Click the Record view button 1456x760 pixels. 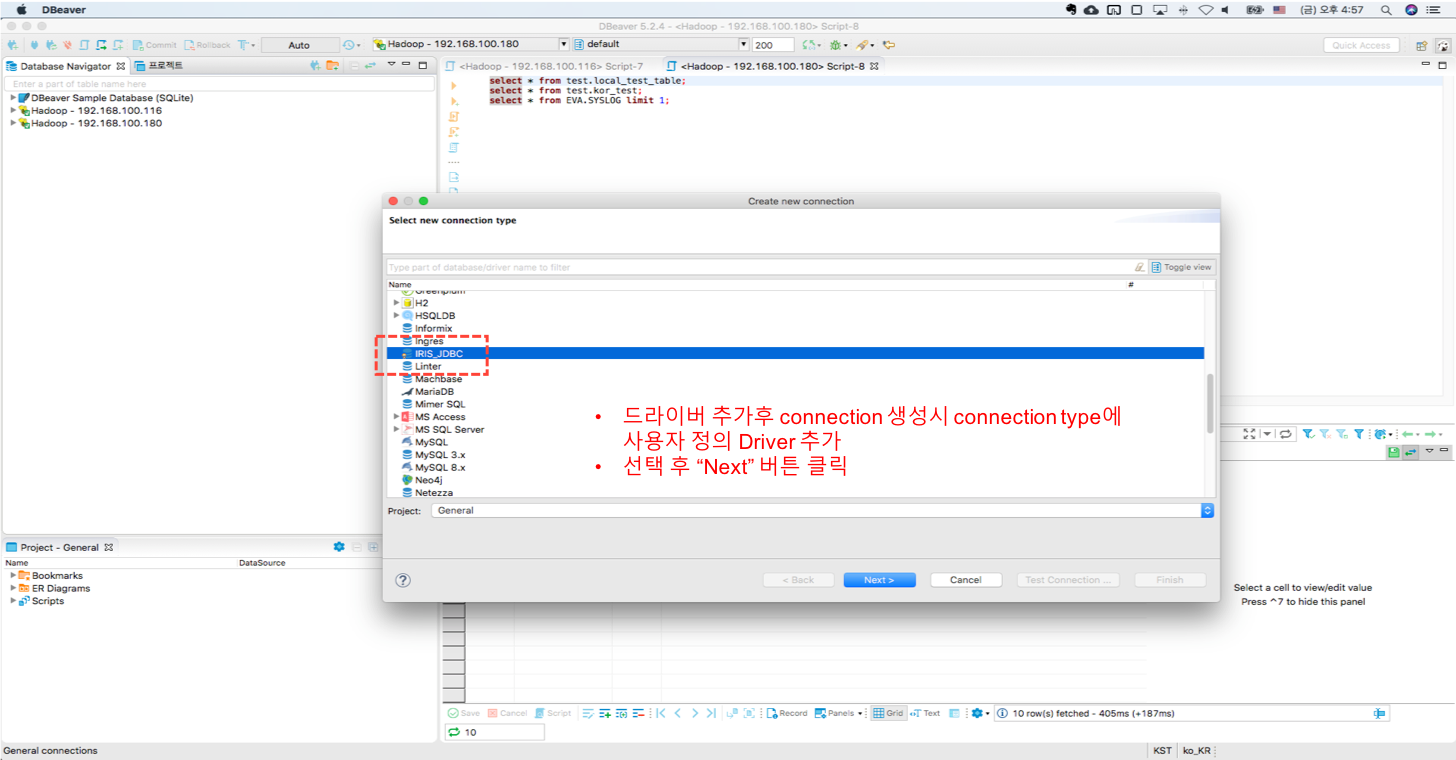pos(787,713)
